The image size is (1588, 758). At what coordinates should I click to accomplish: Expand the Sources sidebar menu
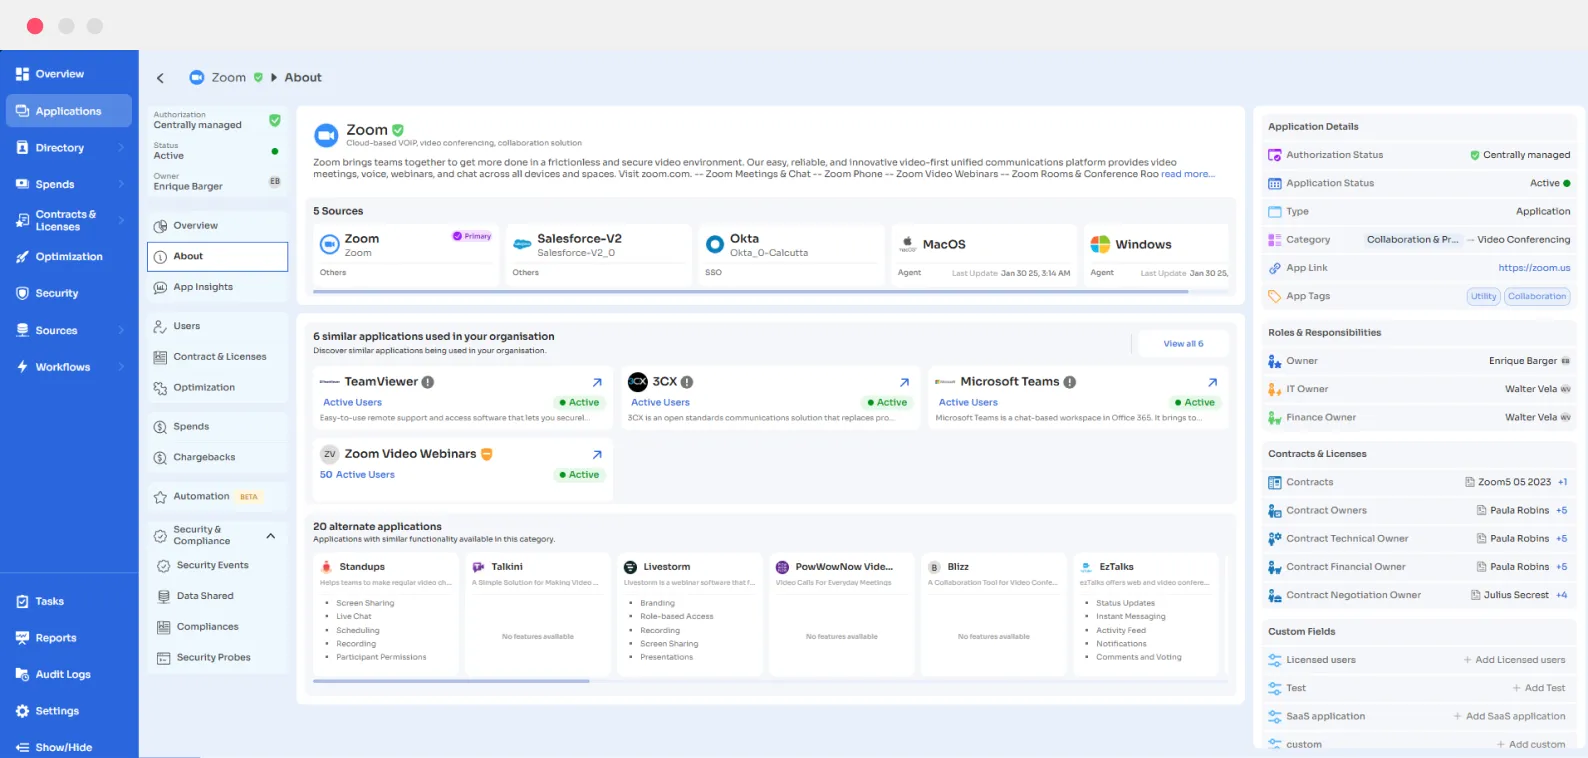point(122,330)
